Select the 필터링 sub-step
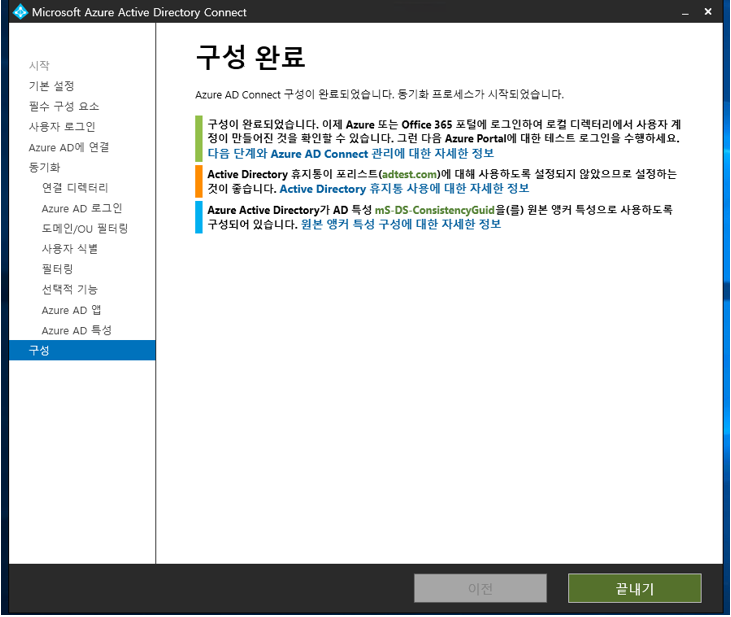731x617 pixels. point(57,269)
